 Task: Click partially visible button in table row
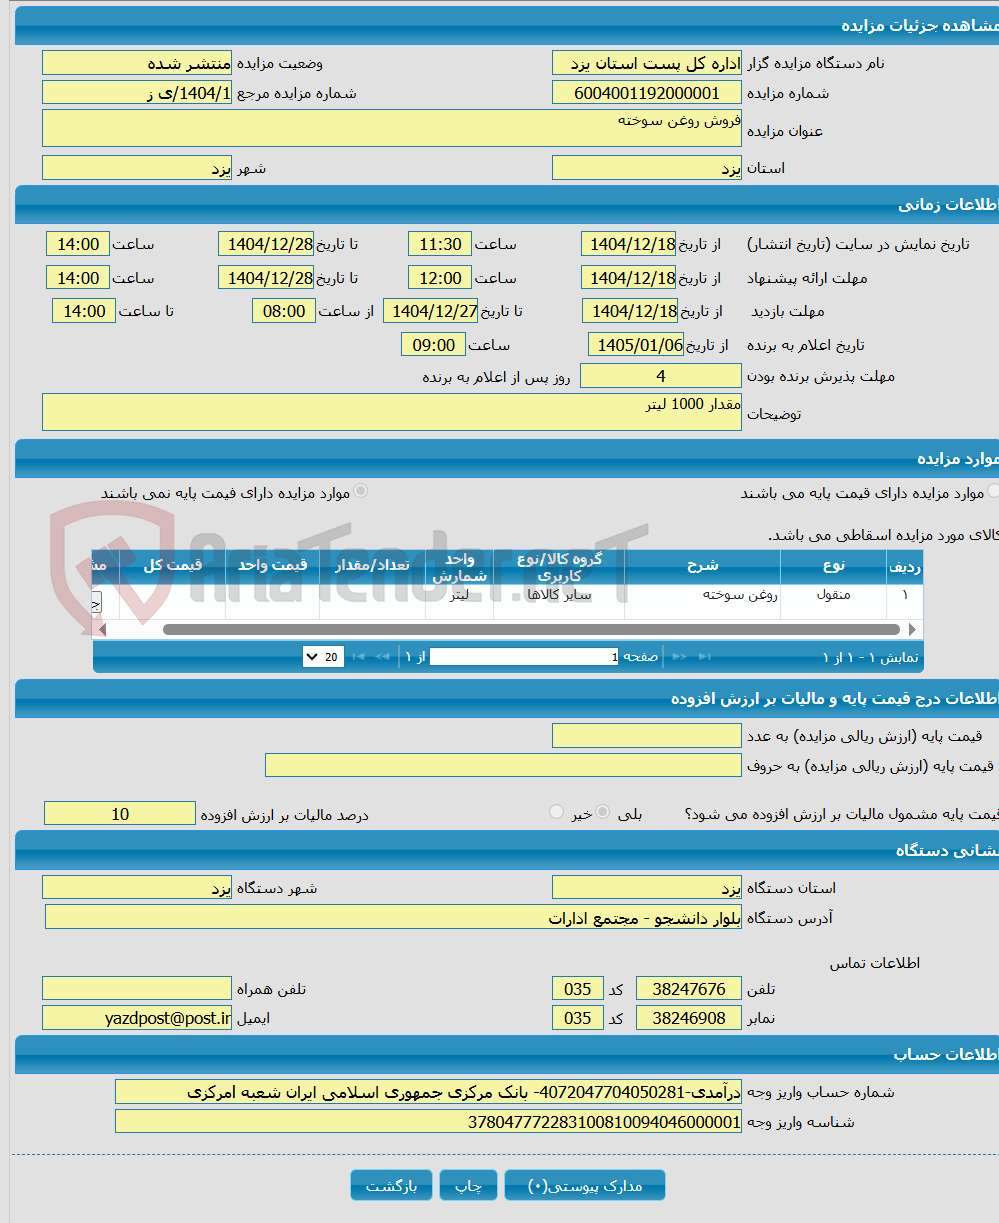97,602
